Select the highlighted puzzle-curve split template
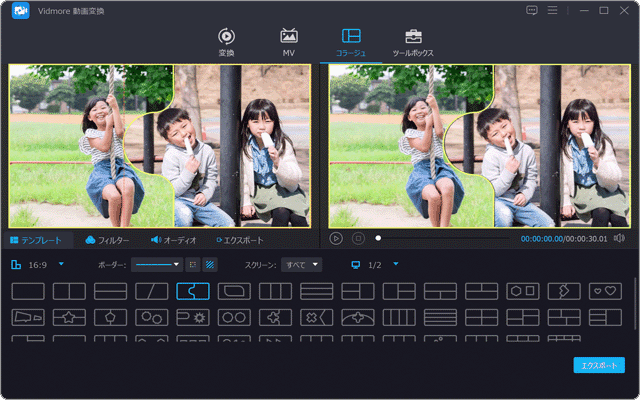This screenshot has height=400, width=640. click(193, 291)
